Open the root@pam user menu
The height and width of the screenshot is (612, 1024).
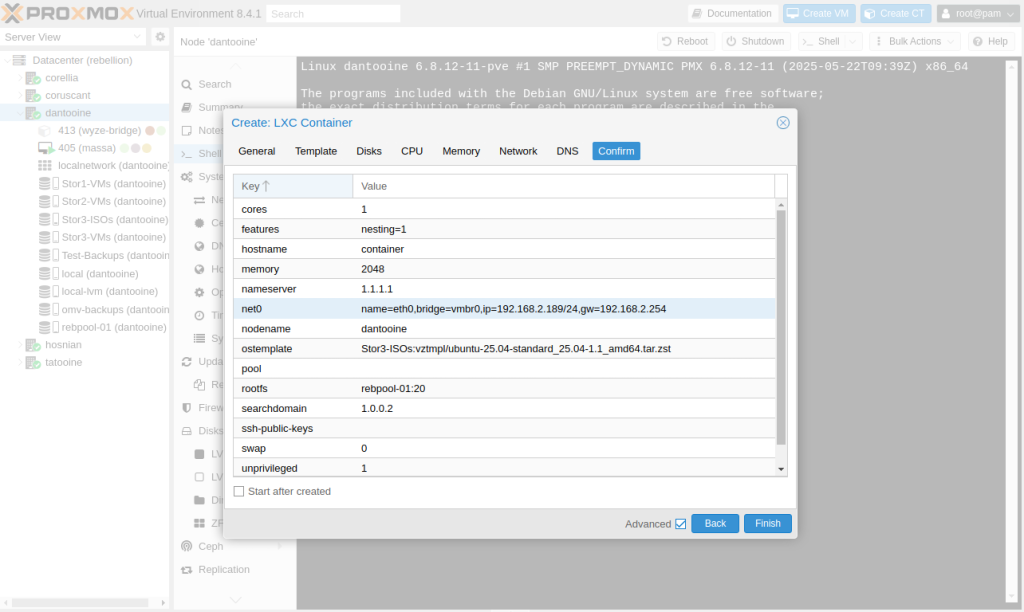pyautogui.click(x=978, y=13)
